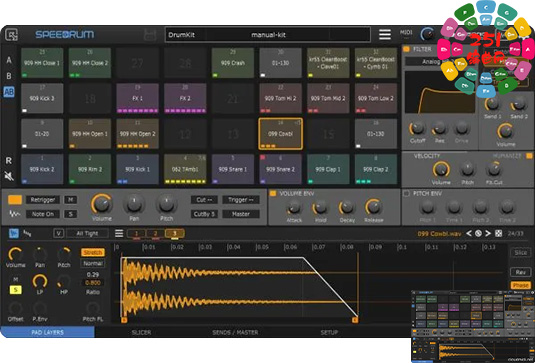
Task: Click the Normal mode button
Action: pyautogui.click(x=93, y=263)
